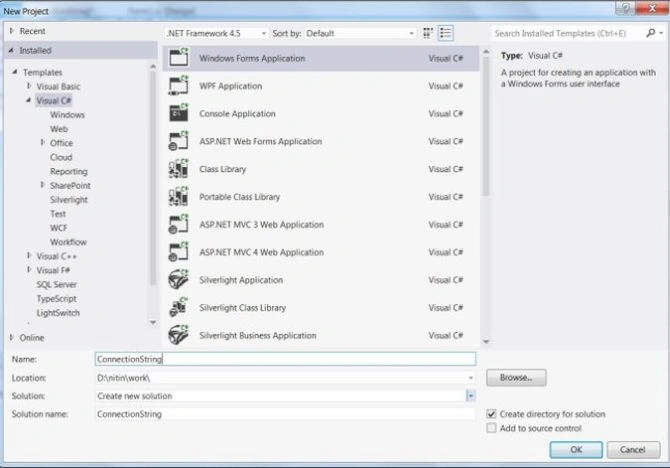Click template list scrollbar down arrow

[x=486, y=341]
